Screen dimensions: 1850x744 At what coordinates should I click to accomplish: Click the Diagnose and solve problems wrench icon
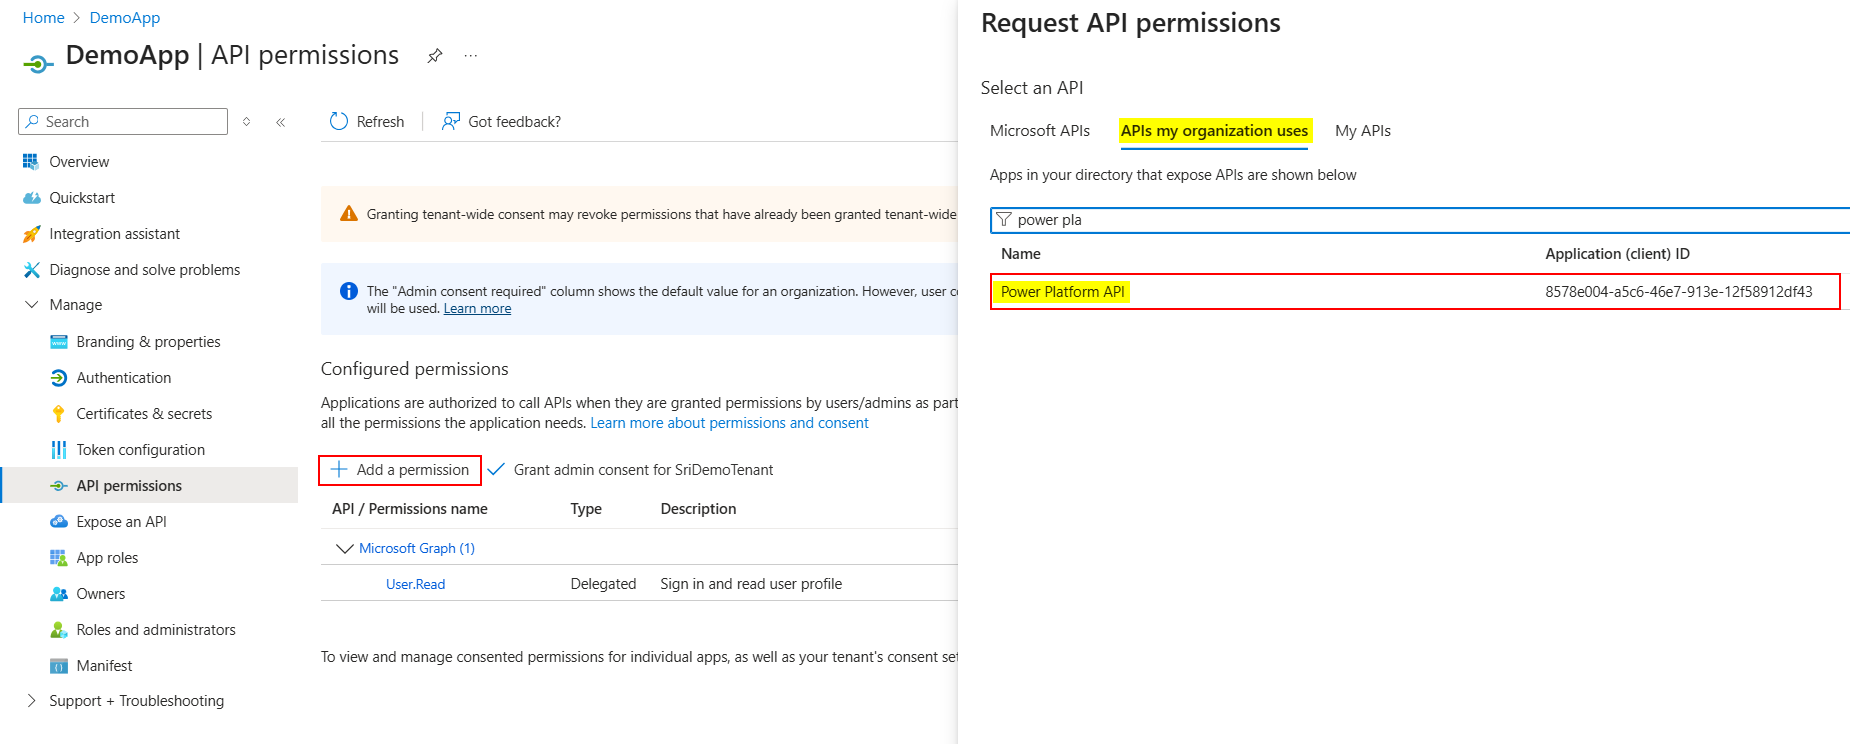click(x=31, y=270)
